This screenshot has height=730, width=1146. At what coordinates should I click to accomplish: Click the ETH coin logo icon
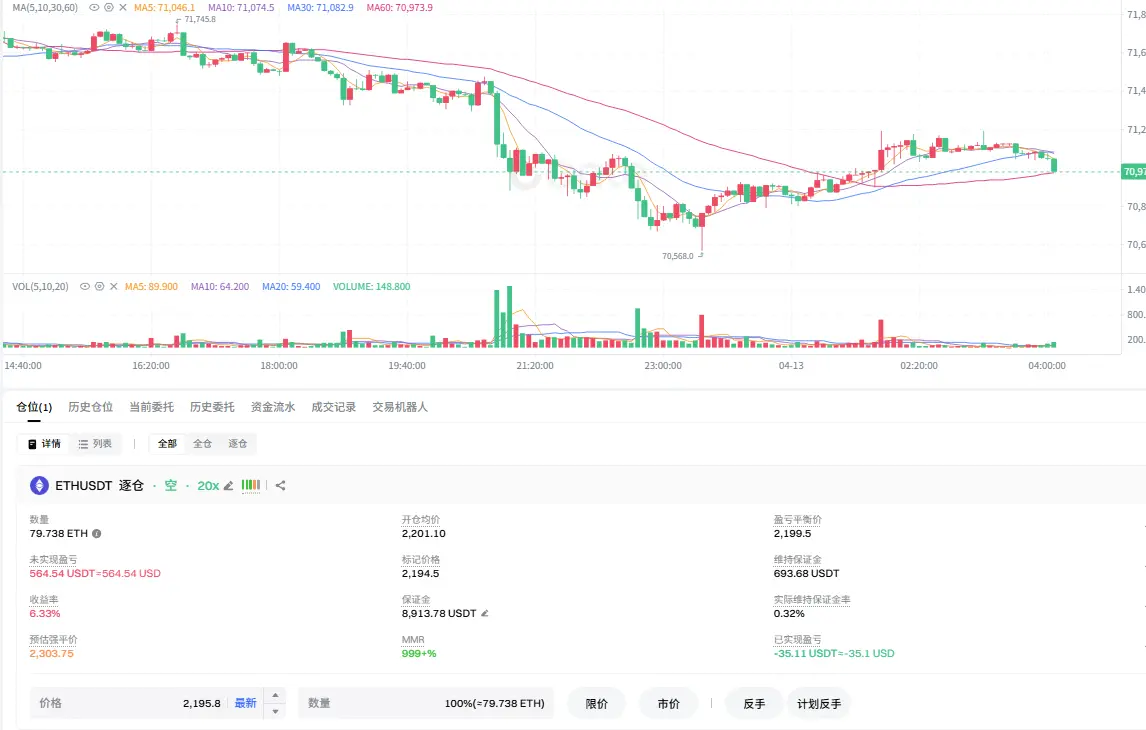coord(39,485)
